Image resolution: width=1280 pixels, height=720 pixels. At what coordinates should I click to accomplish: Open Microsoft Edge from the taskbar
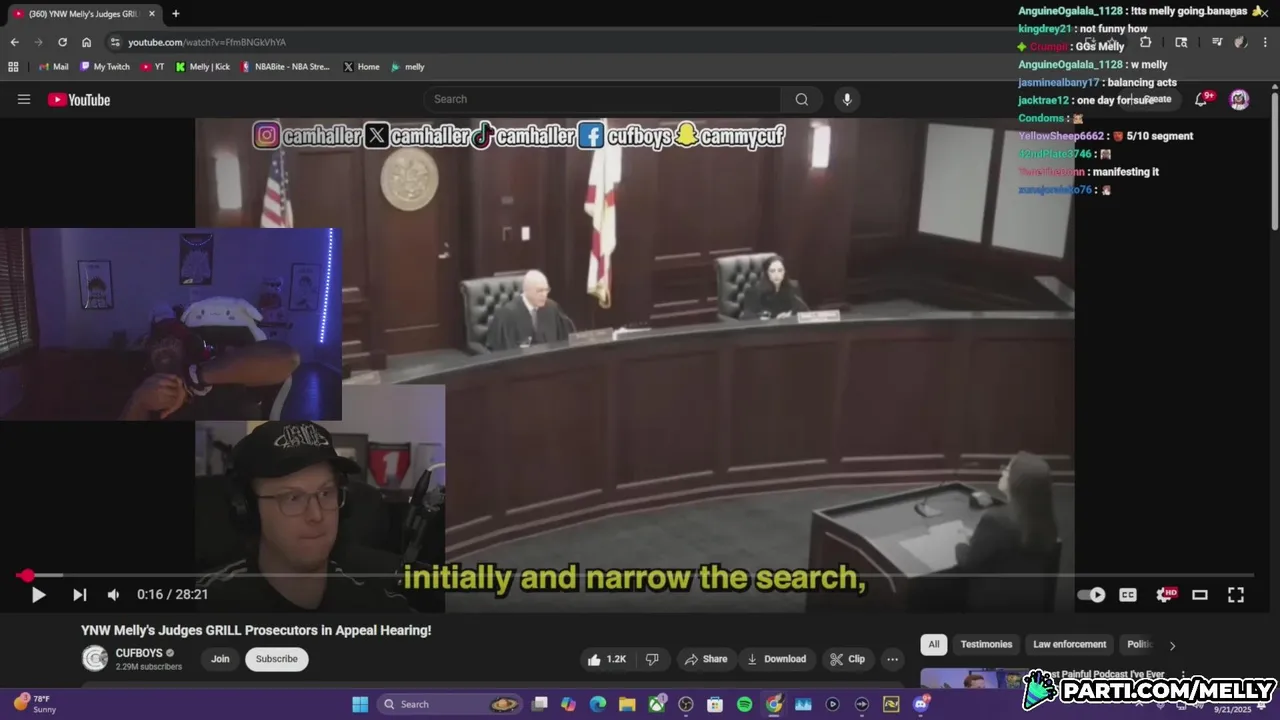point(597,704)
